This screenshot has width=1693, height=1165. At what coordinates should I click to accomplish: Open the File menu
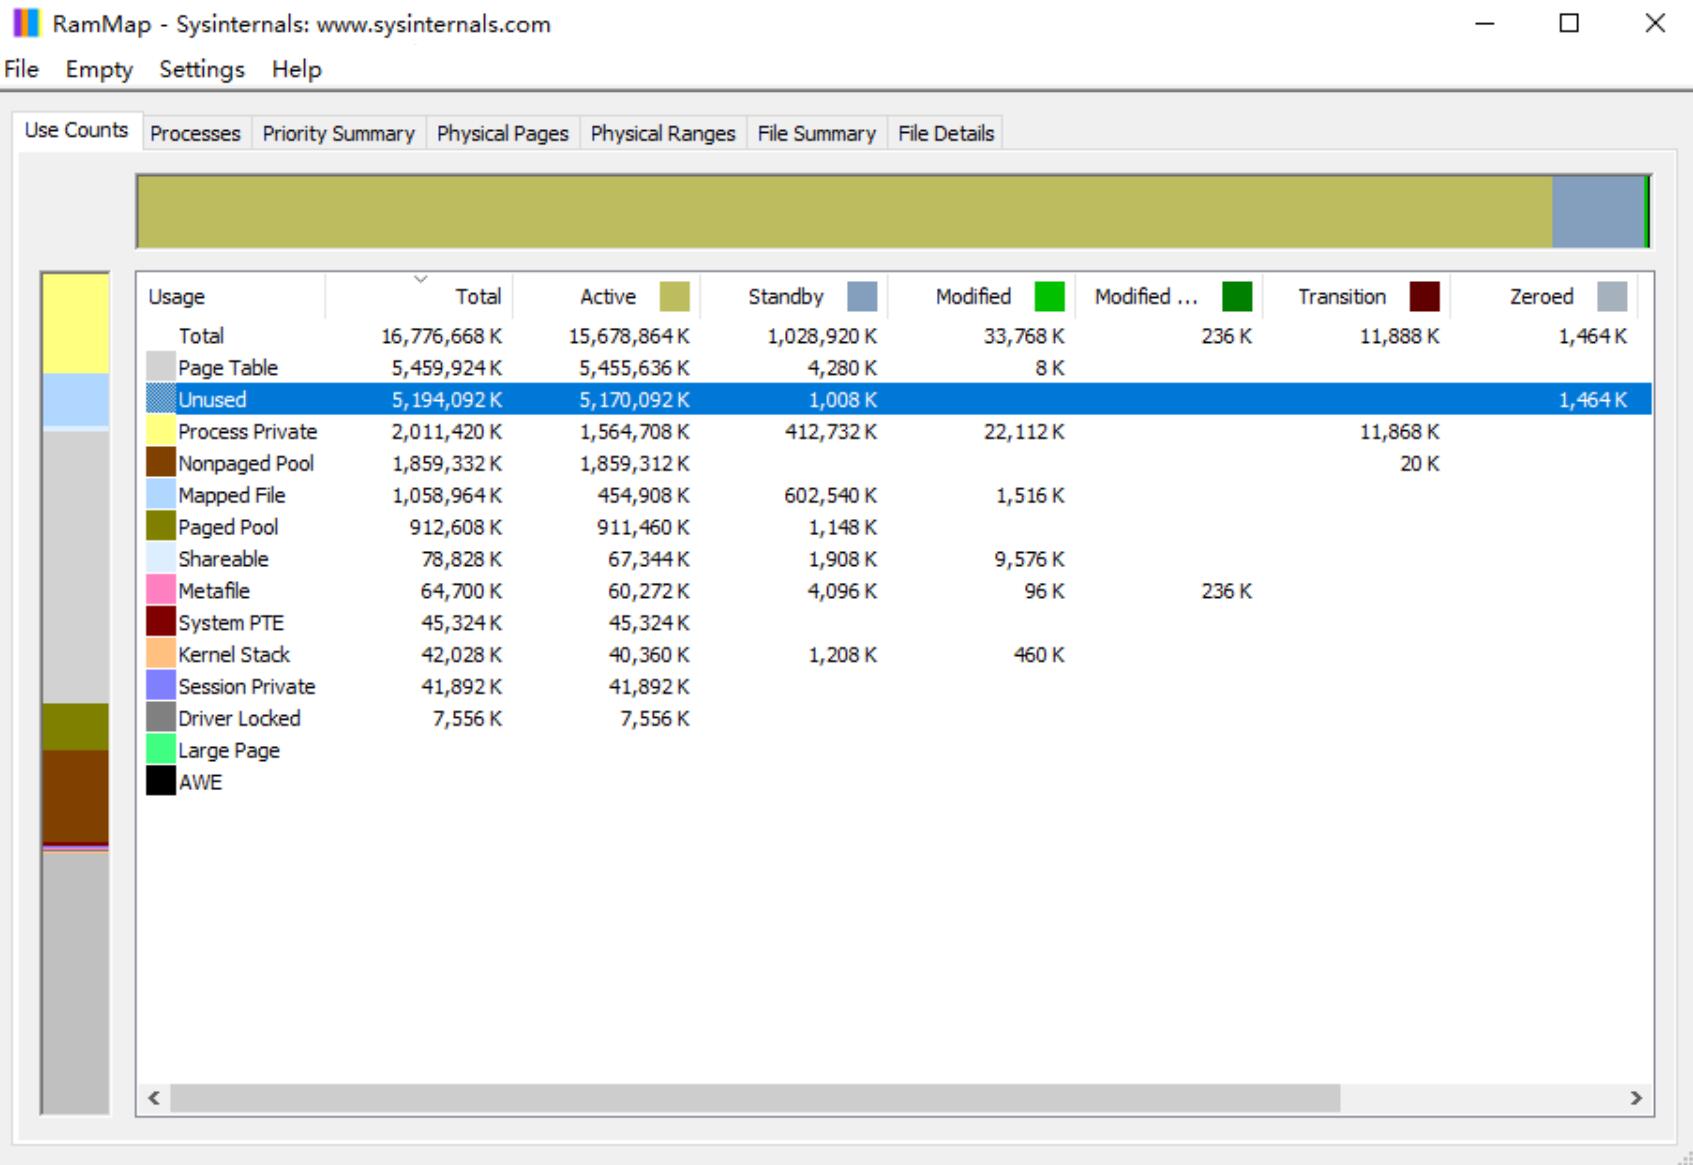click(20, 69)
